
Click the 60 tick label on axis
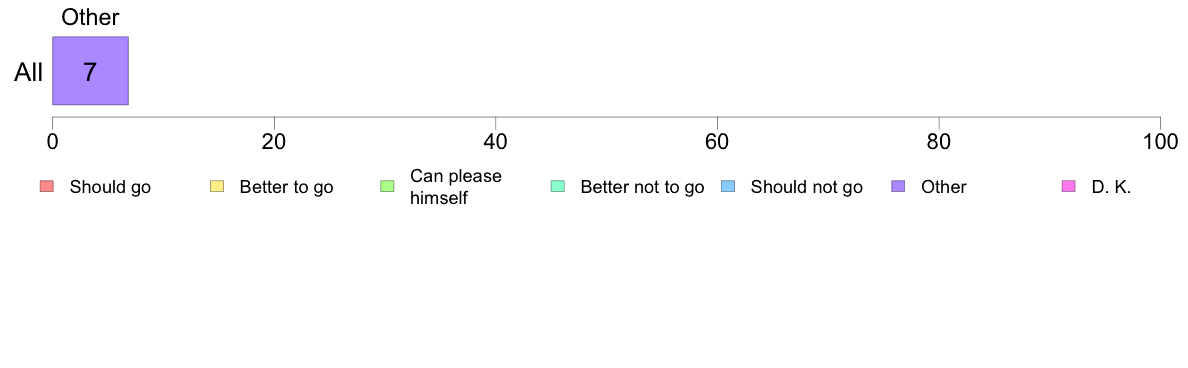point(717,142)
